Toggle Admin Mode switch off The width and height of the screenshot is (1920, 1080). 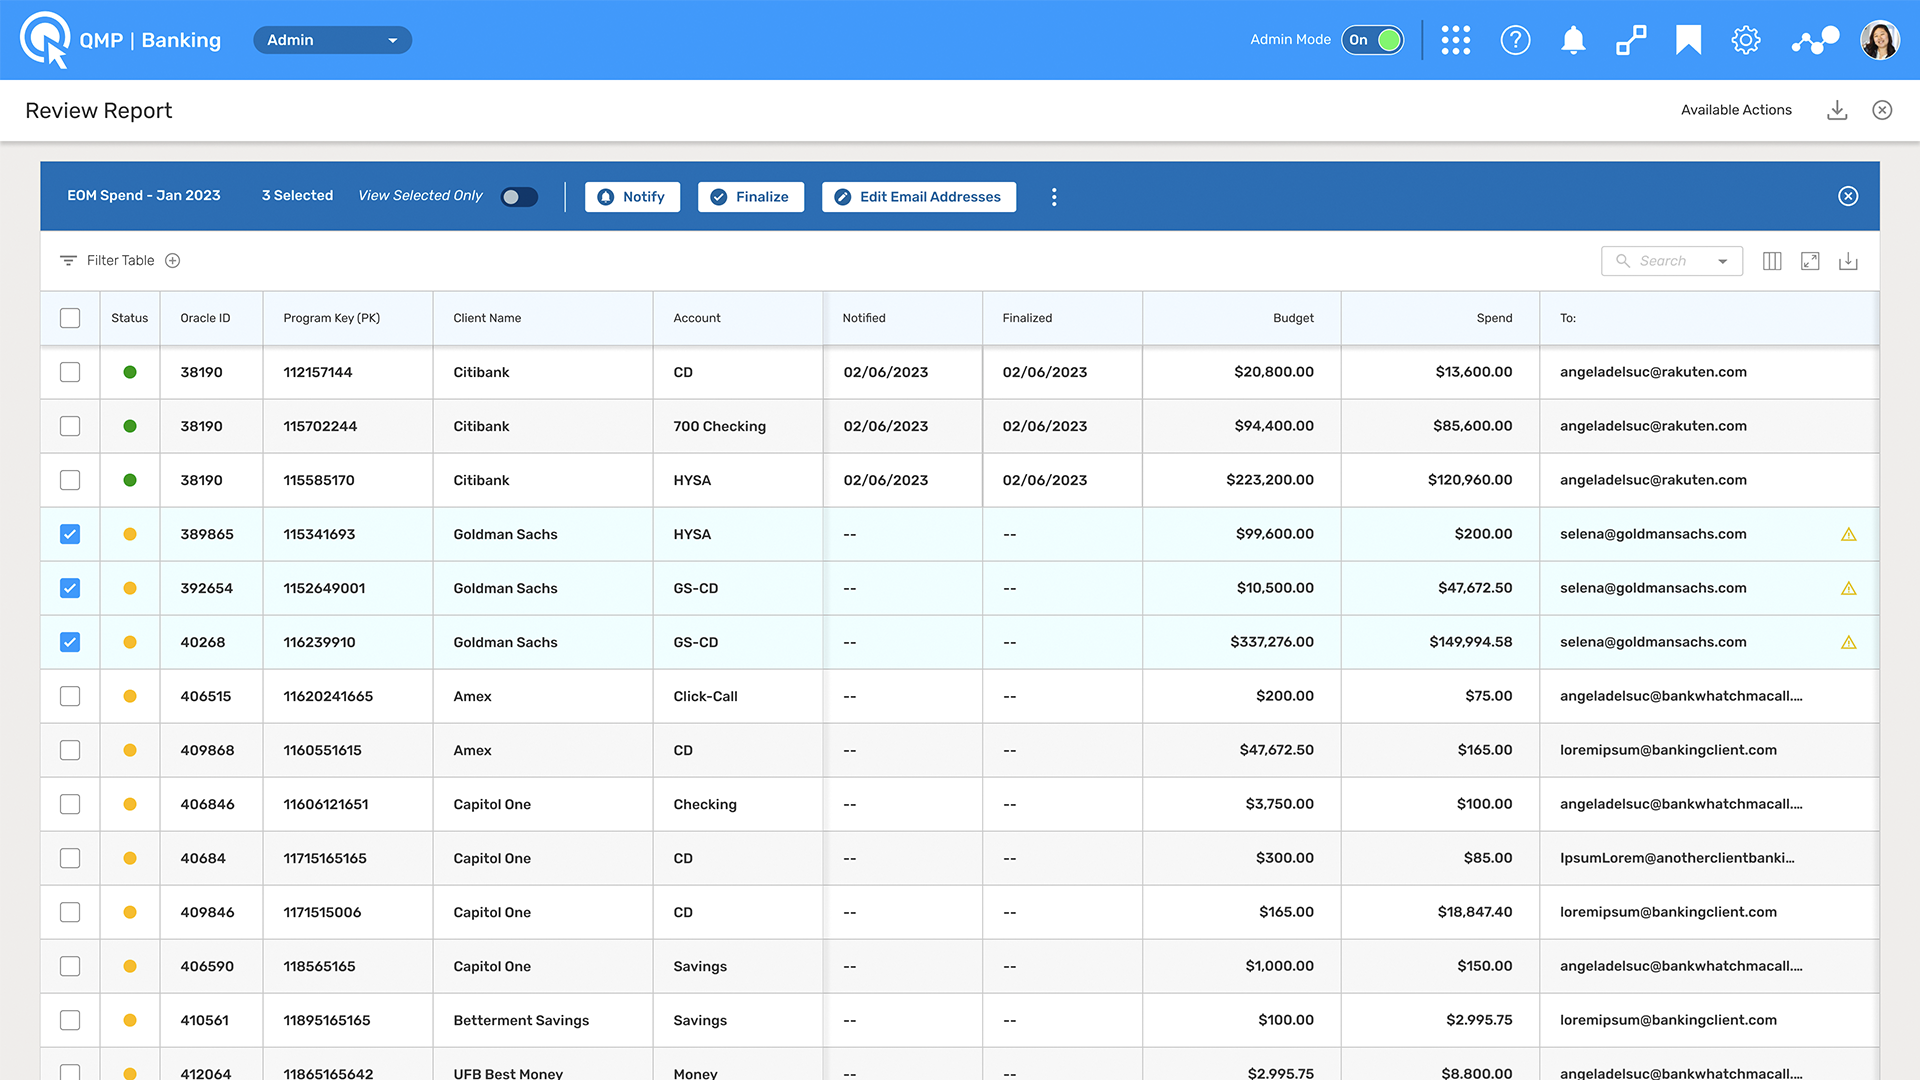click(1373, 40)
